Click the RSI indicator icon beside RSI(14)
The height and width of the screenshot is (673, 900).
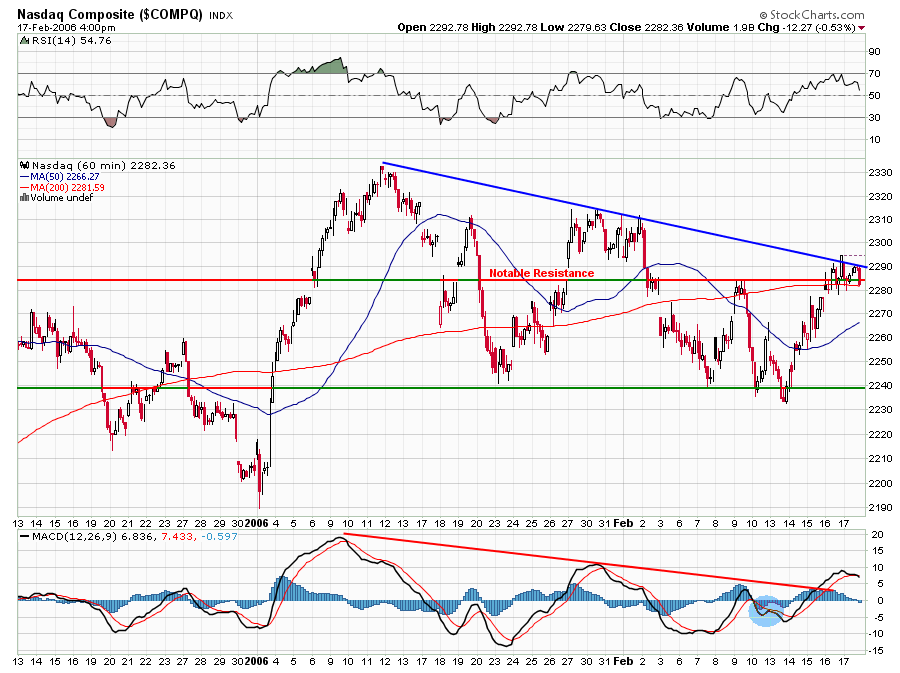tap(24, 41)
